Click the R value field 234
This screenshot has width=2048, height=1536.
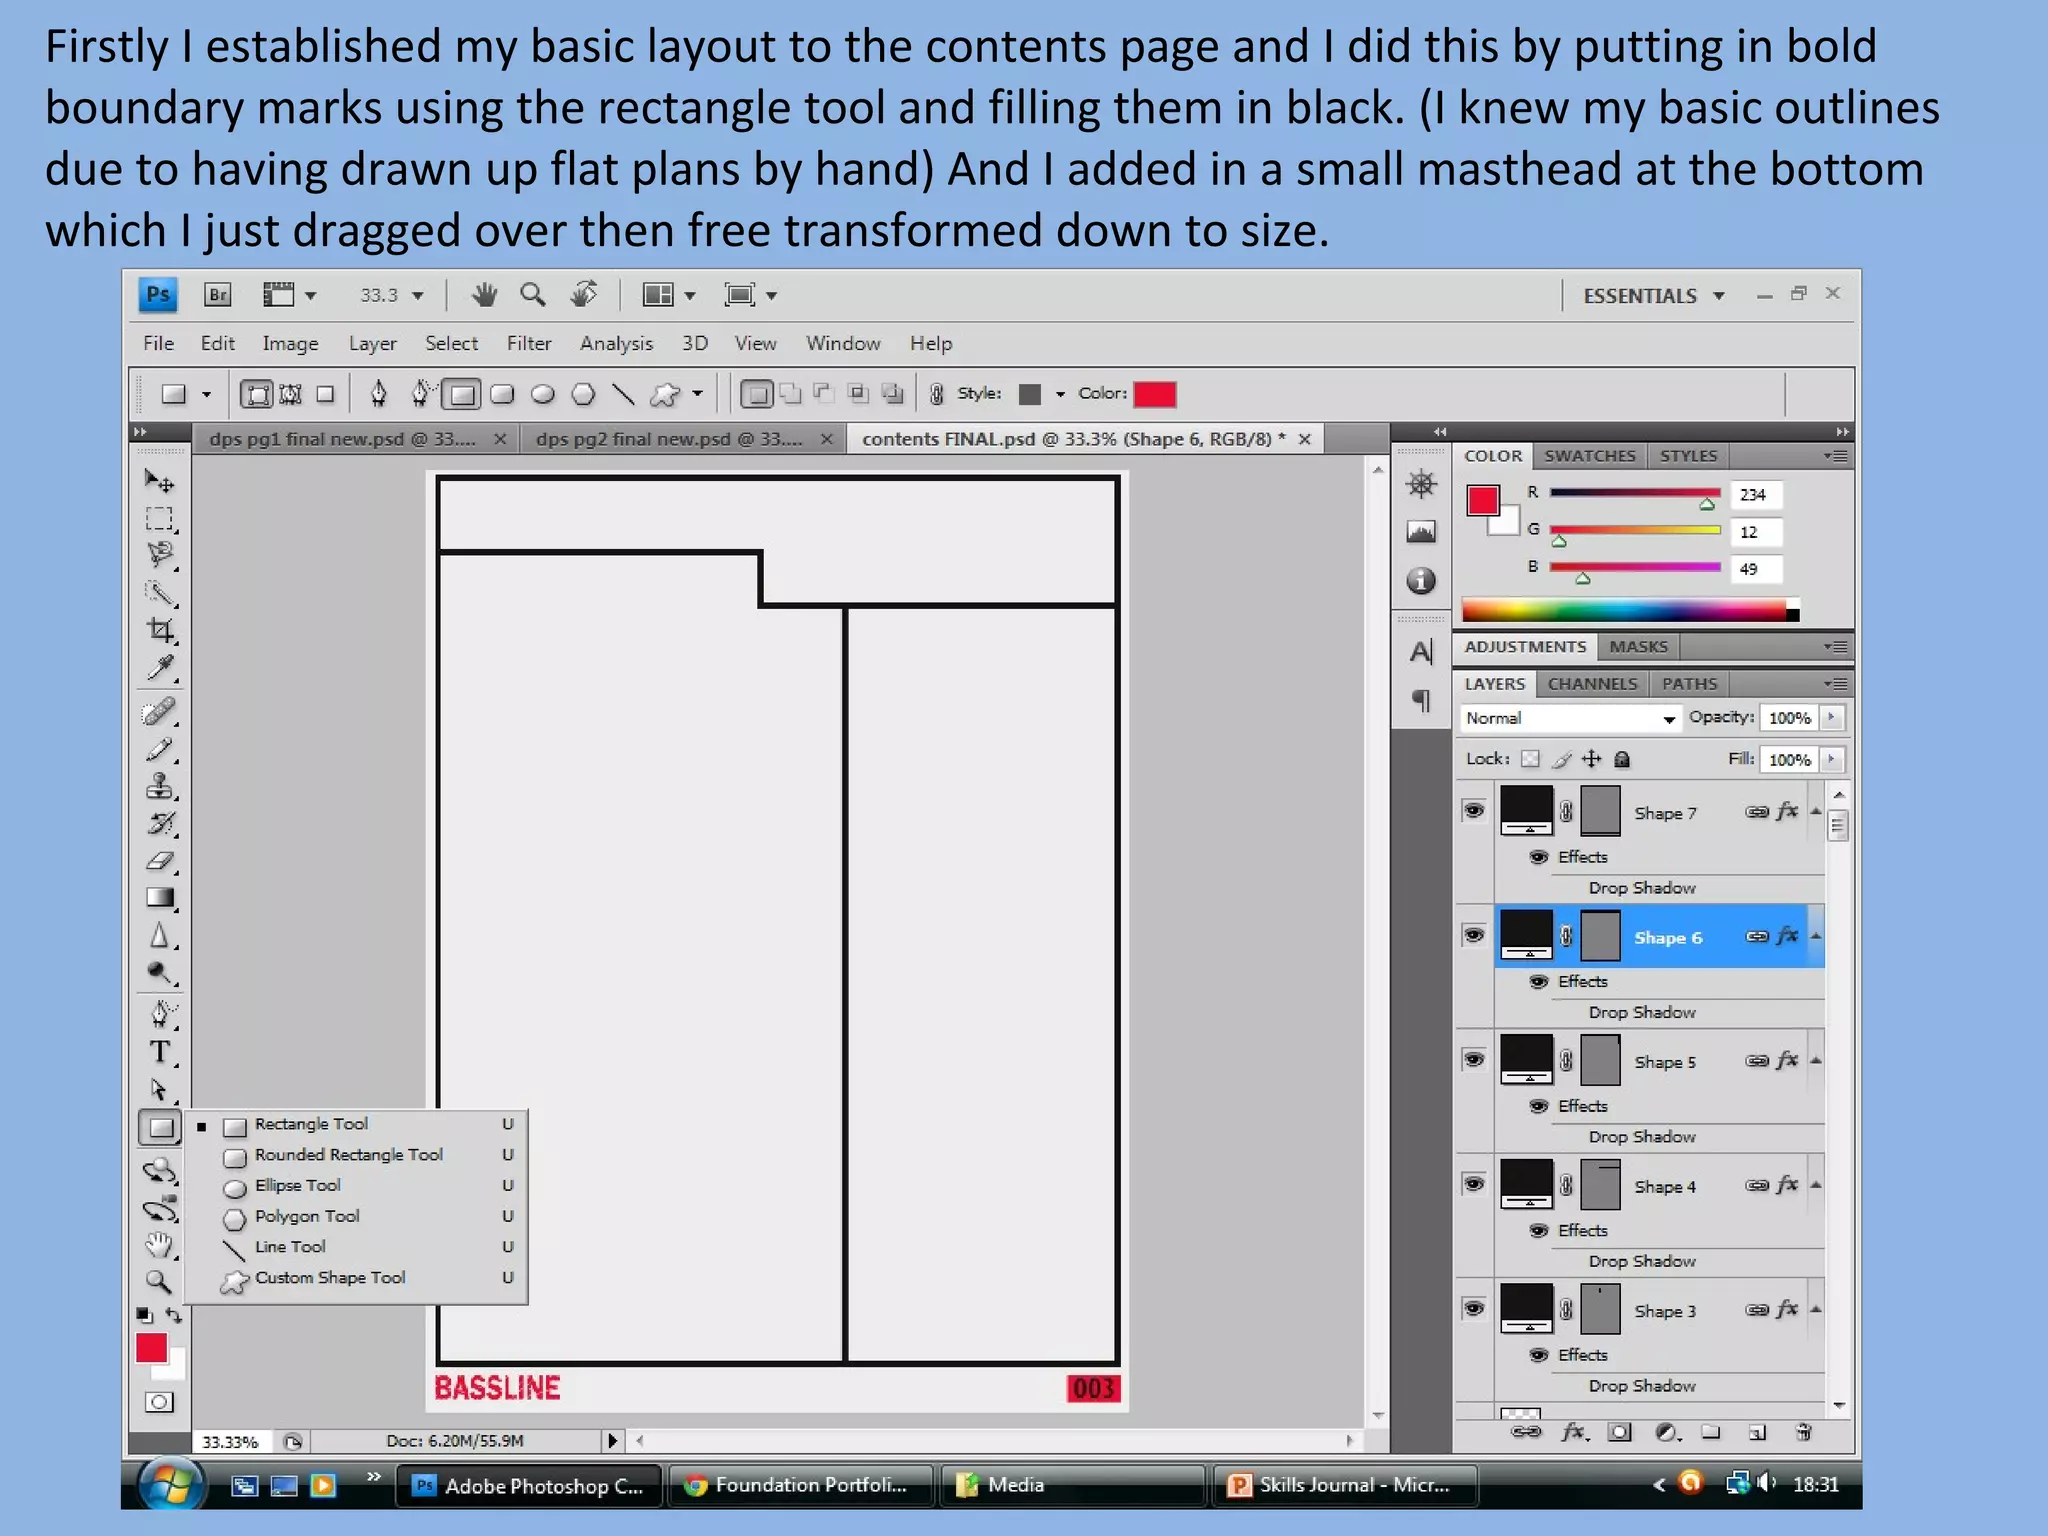coord(1756,495)
